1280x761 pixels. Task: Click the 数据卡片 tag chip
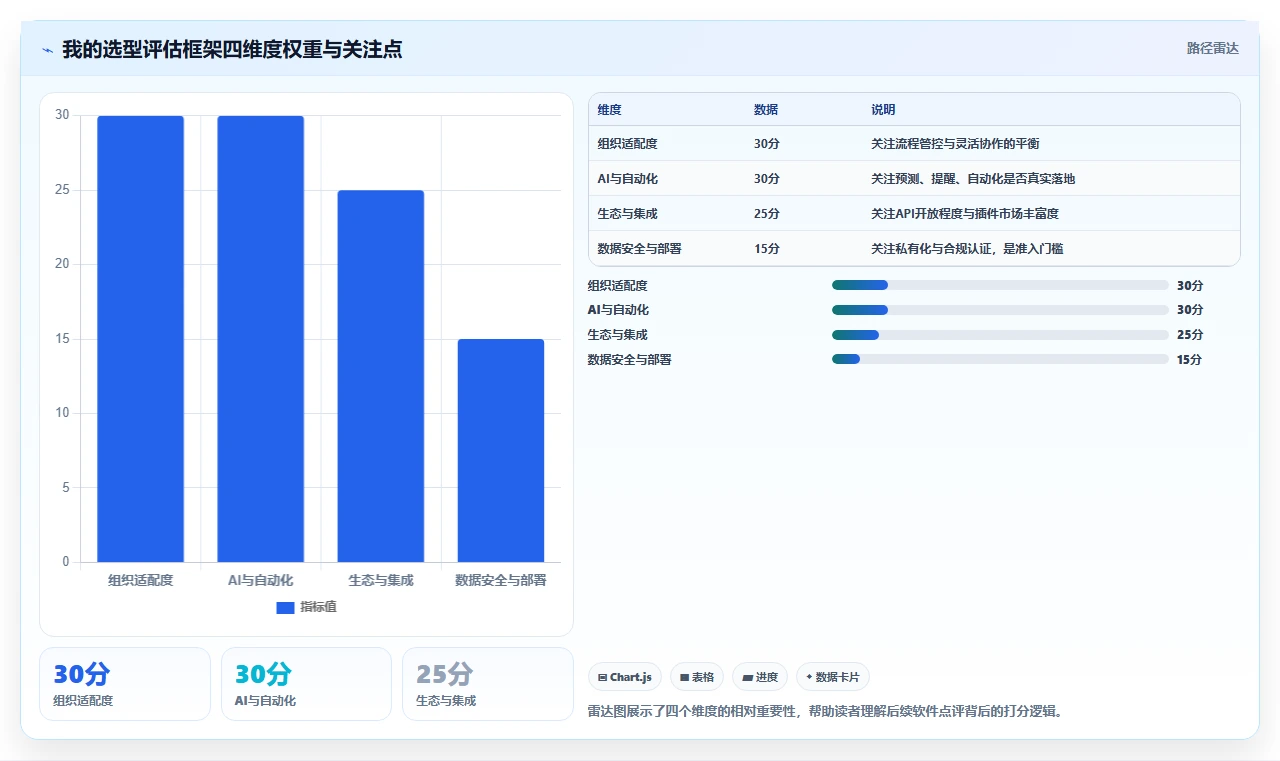[833, 677]
